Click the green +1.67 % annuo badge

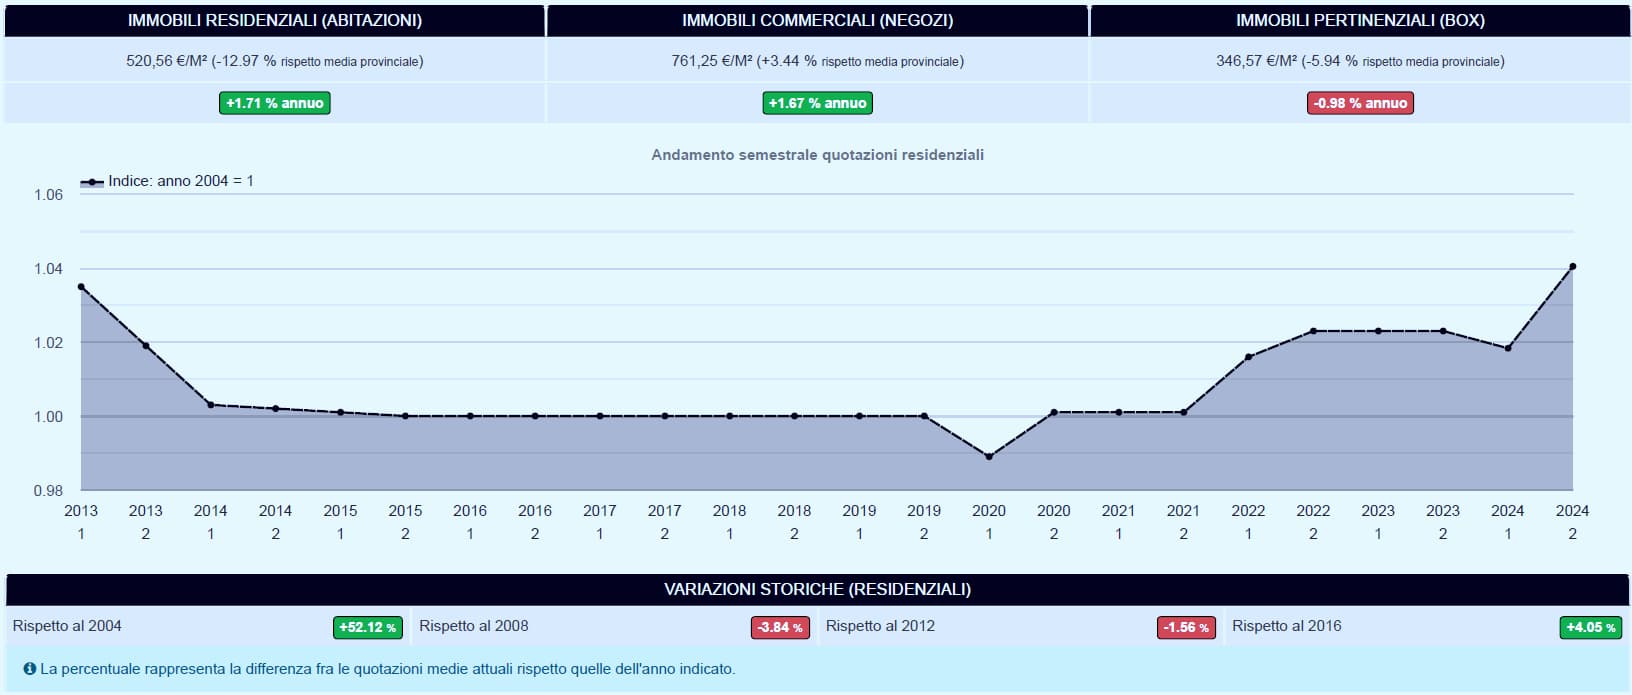[817, 103]
